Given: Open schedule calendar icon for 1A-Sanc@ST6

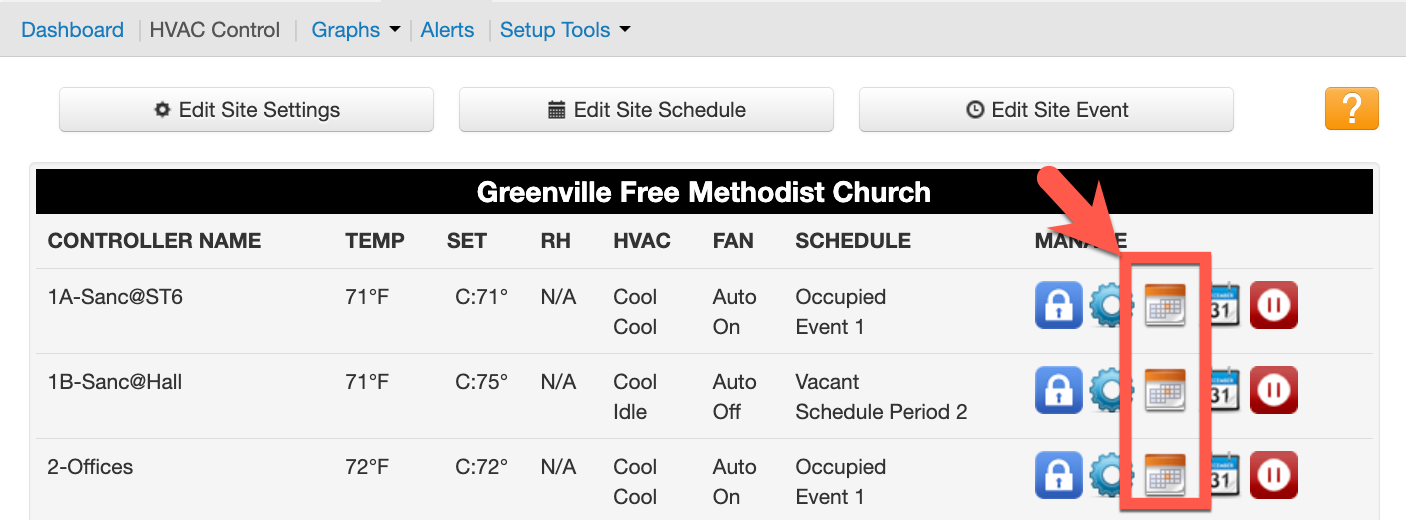Looking at the screenshot, I should [1164, 305].
